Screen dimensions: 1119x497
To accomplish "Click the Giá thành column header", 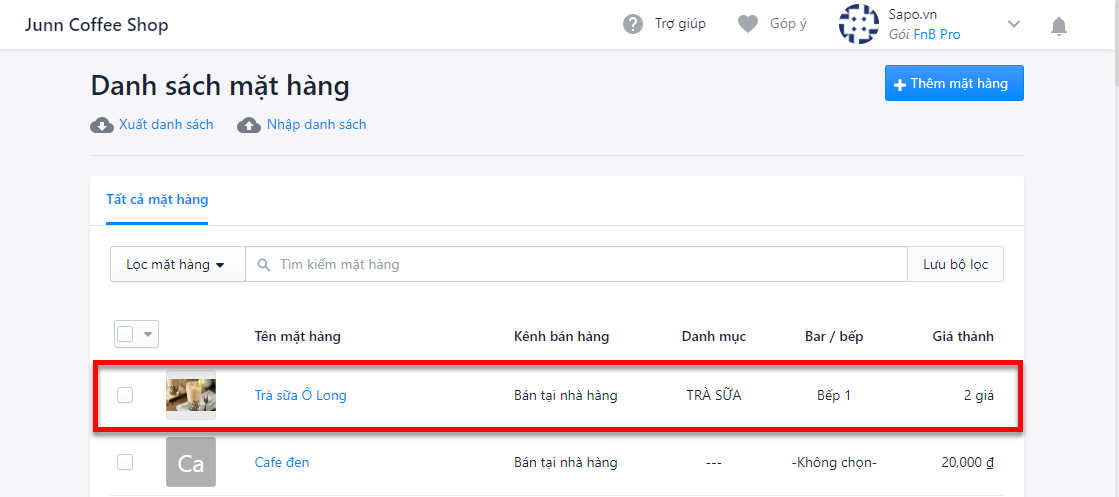I will point(963,336).
